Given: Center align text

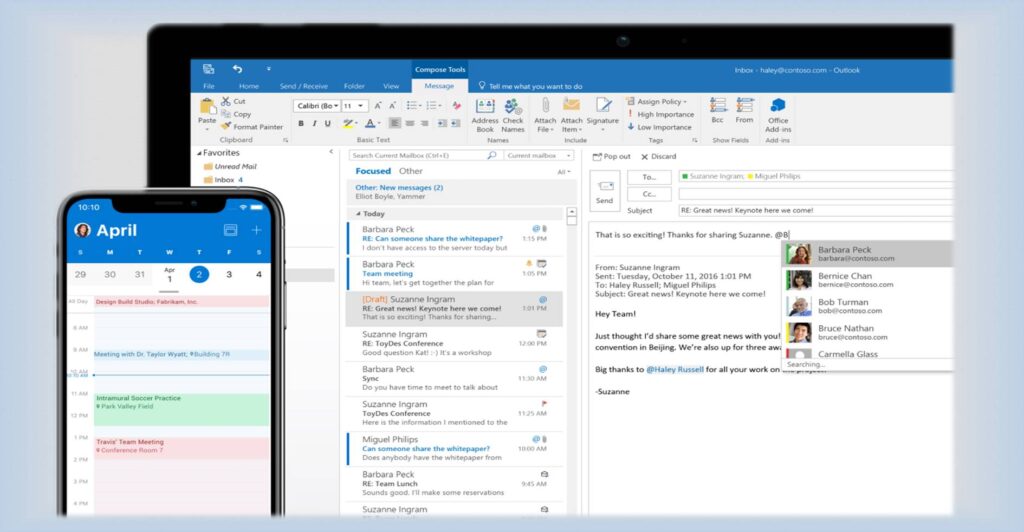Looking at the screenshot, I should pyautogui.click(x=410, y=123).
